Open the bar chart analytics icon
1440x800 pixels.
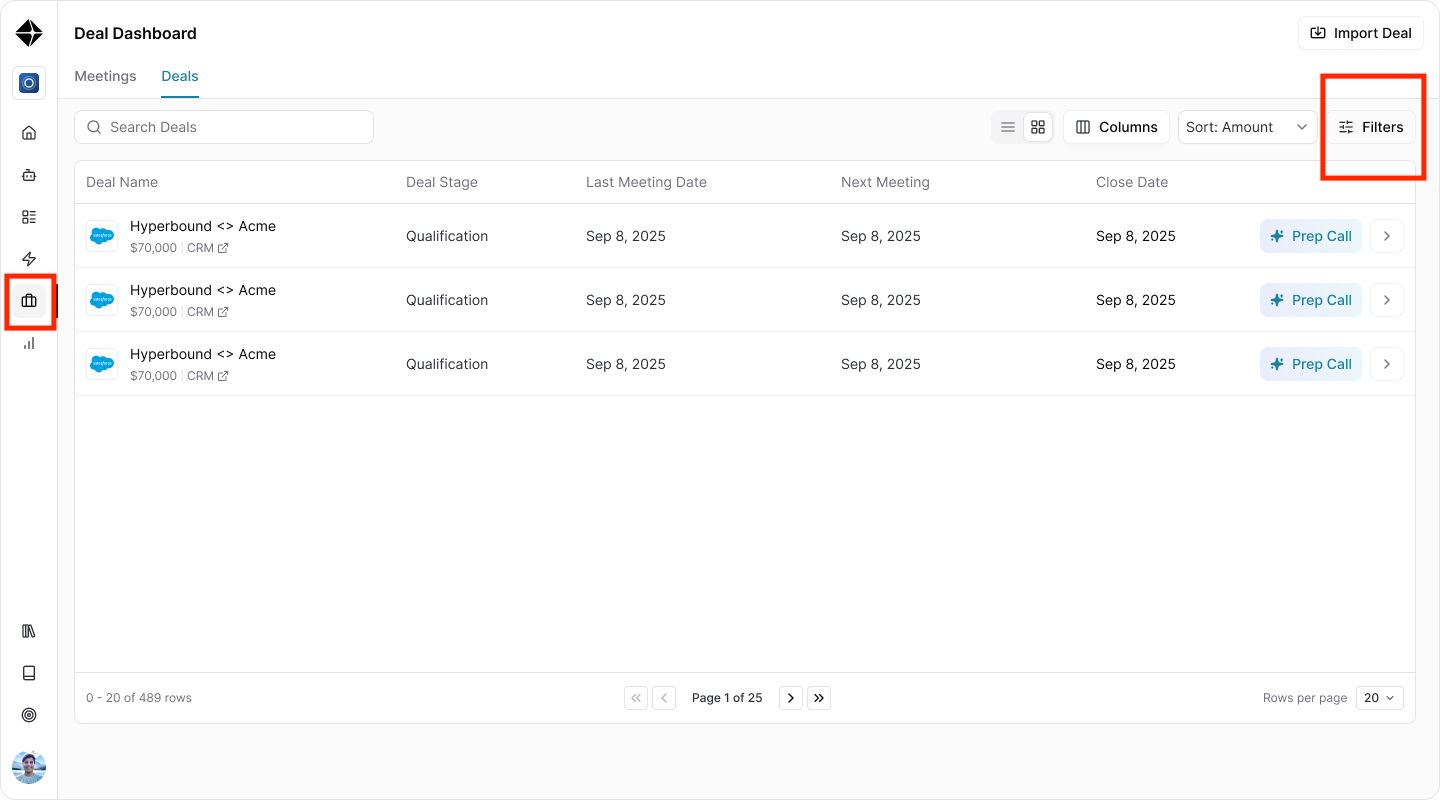pyautogui.click(x=29, y=343)
